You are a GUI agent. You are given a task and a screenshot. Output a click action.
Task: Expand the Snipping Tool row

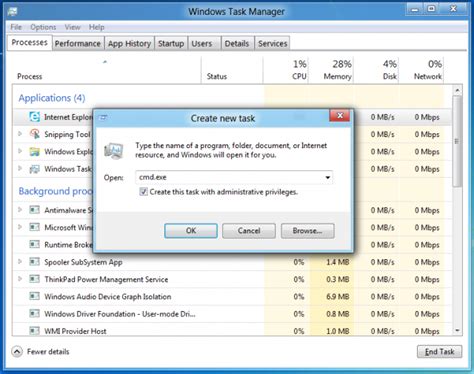pyautogui.click(x=20, y=134)
